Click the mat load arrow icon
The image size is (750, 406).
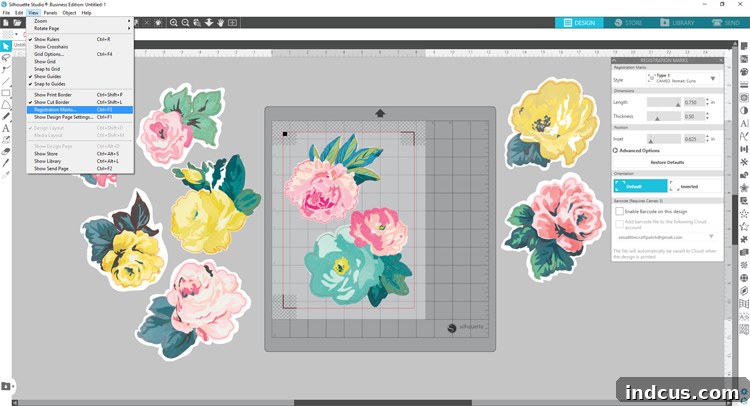[x=380, y=113]
